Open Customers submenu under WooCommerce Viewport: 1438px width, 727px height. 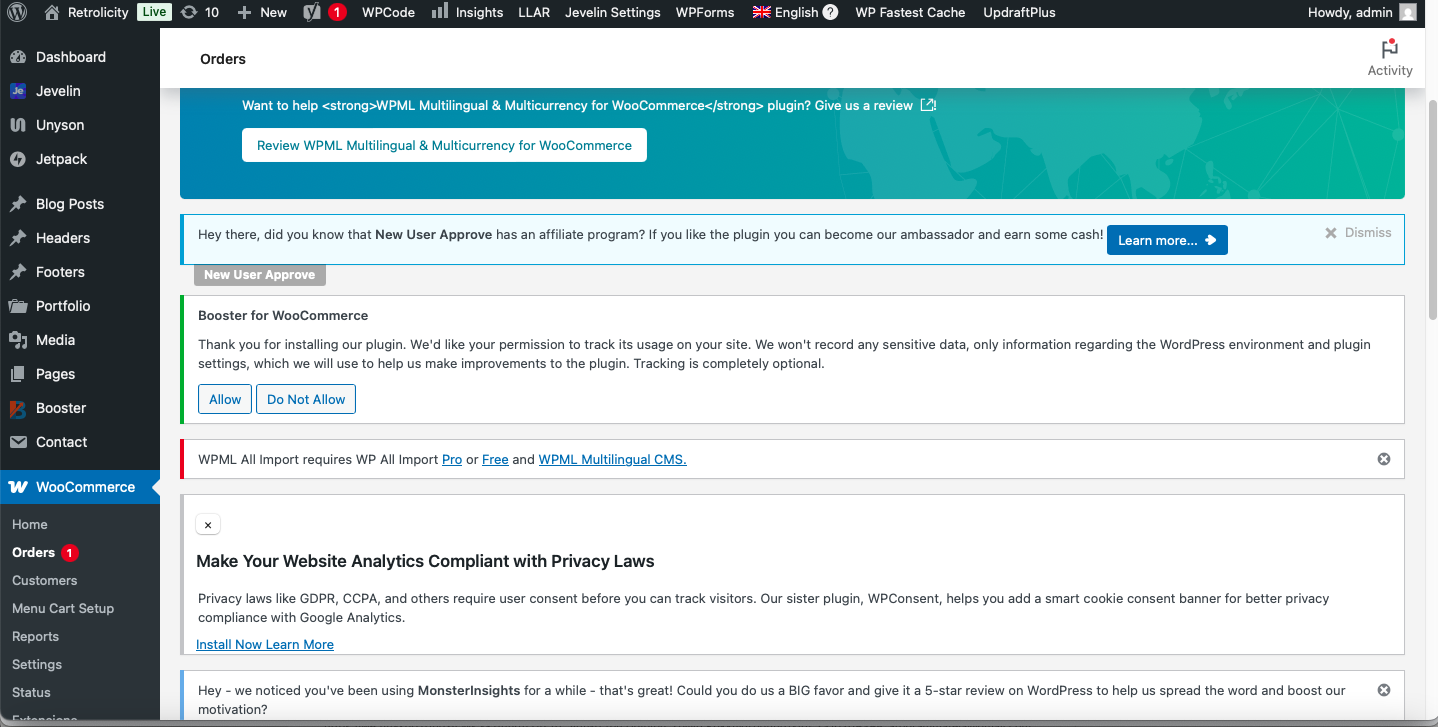[44, 580]
